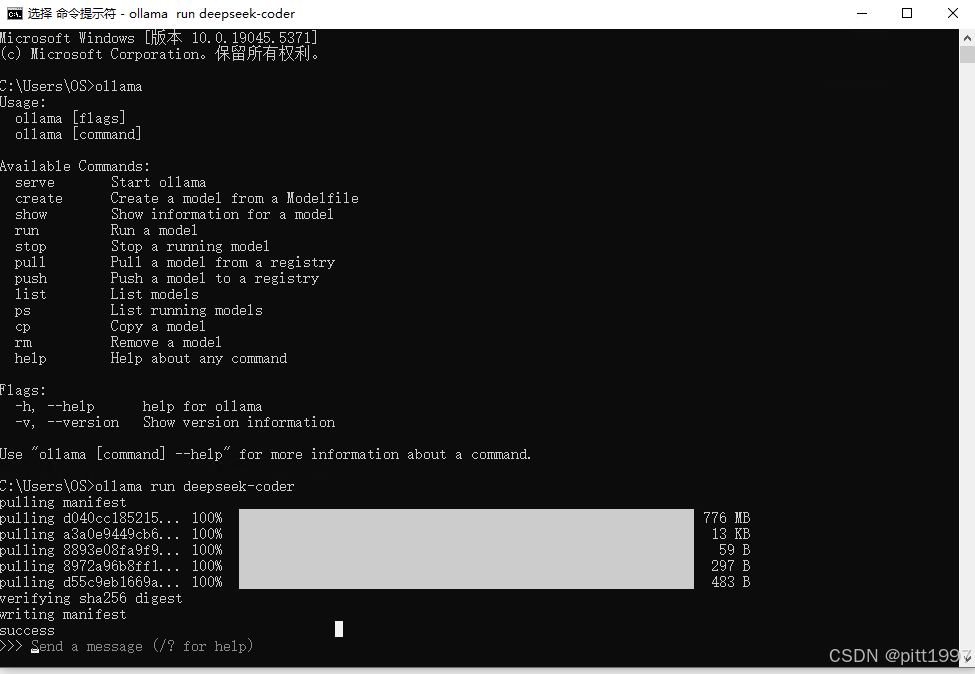Image resolution: width=975 pixels, height=674 pixels.
Task: Click 'ollama [command]' usage line
Action: [78, 135]
